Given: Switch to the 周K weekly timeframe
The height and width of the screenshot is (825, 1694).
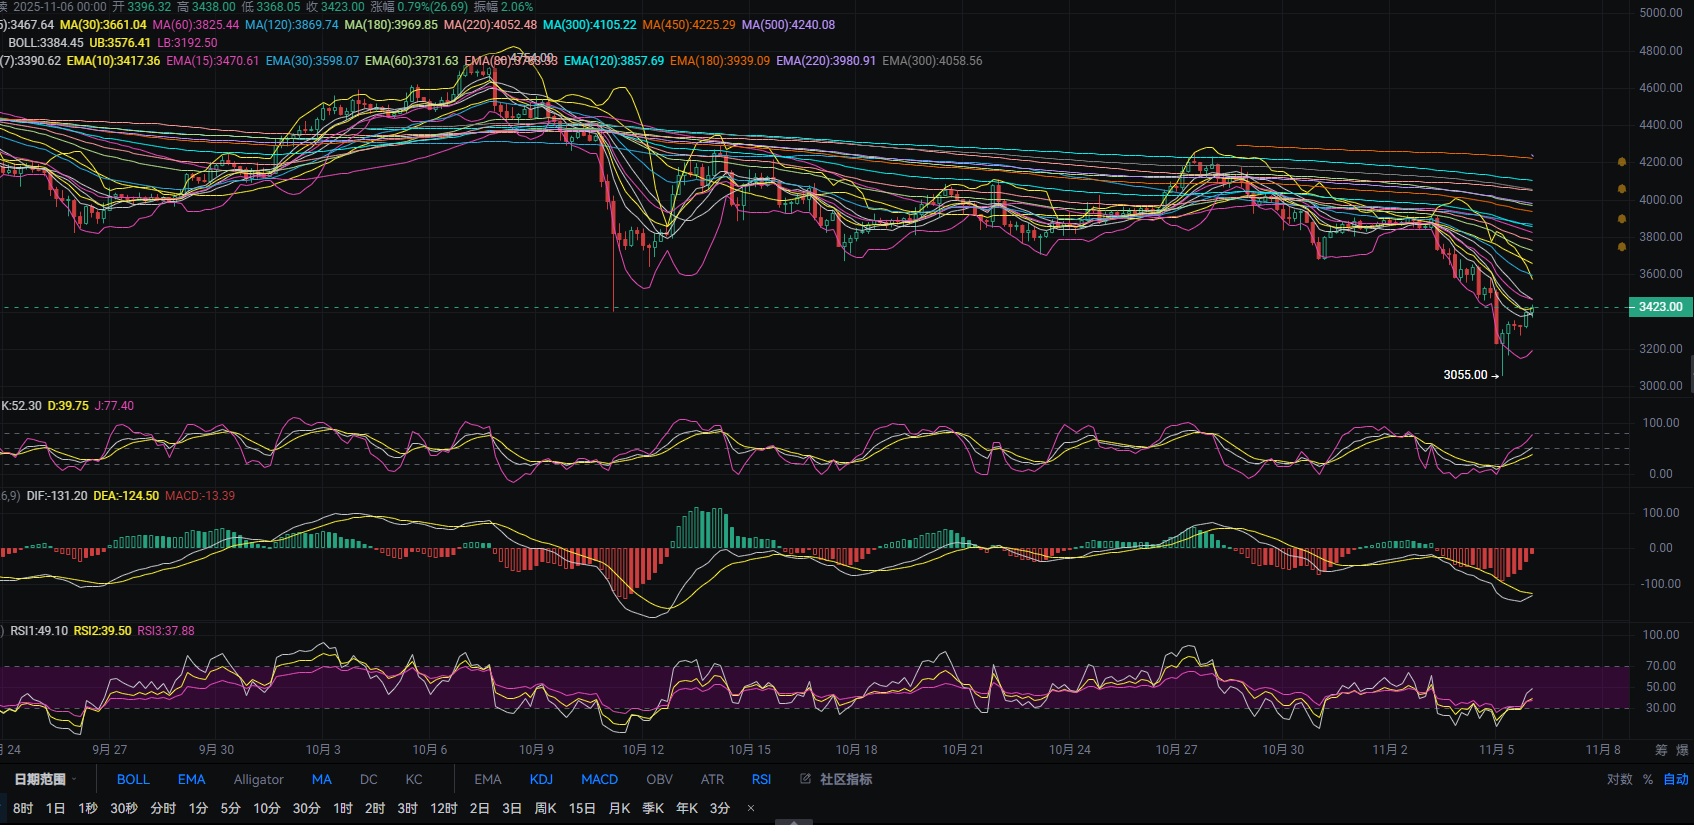Looking at the screenshot, I should 545,808.
